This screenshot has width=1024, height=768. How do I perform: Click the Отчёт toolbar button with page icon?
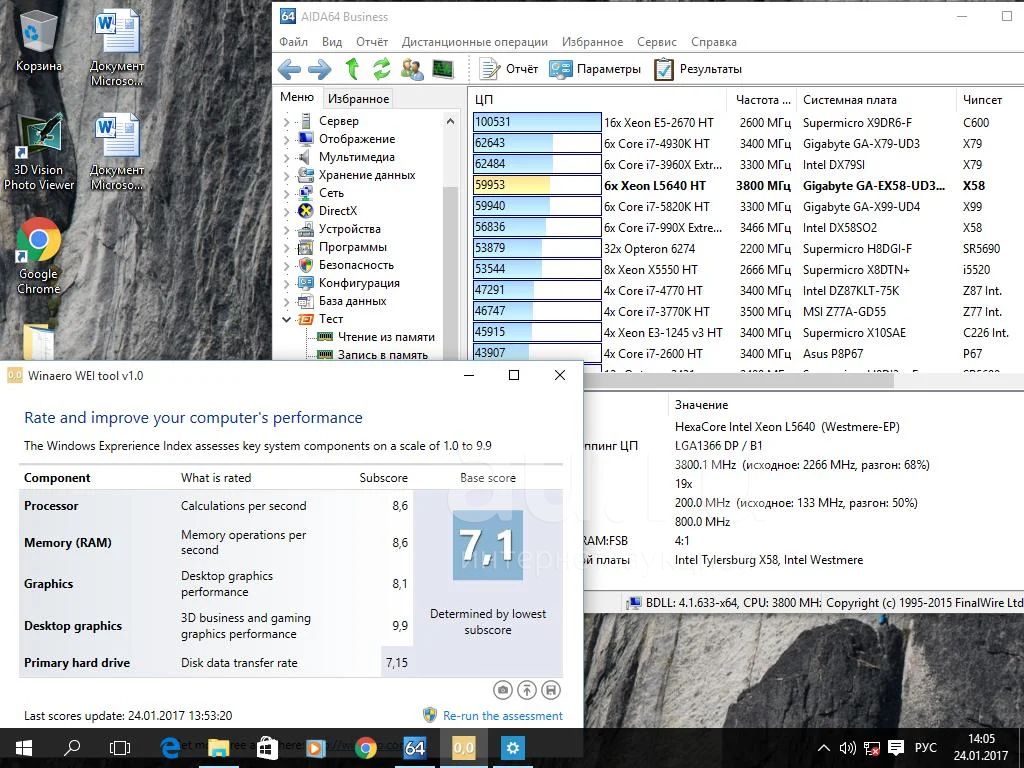(x=509, y=69)
